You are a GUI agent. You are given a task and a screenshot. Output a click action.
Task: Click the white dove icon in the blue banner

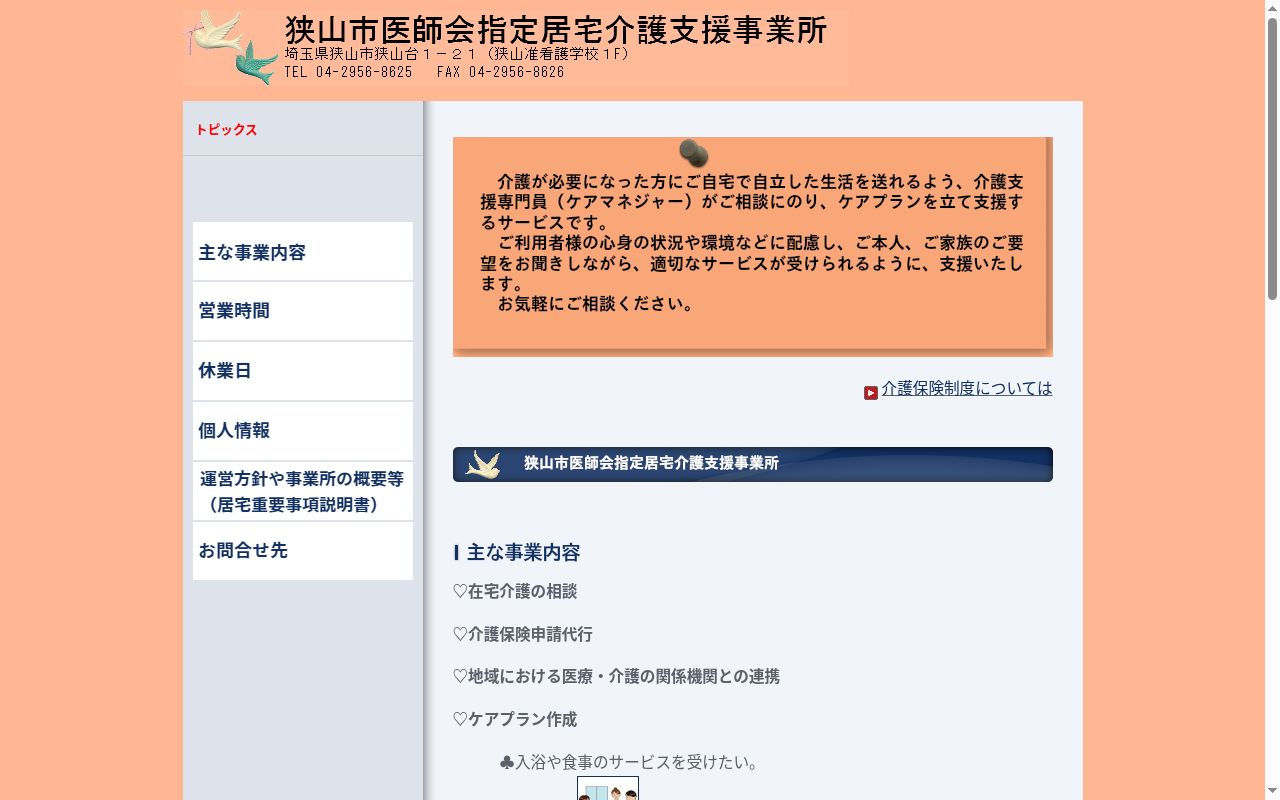point(484,464)
